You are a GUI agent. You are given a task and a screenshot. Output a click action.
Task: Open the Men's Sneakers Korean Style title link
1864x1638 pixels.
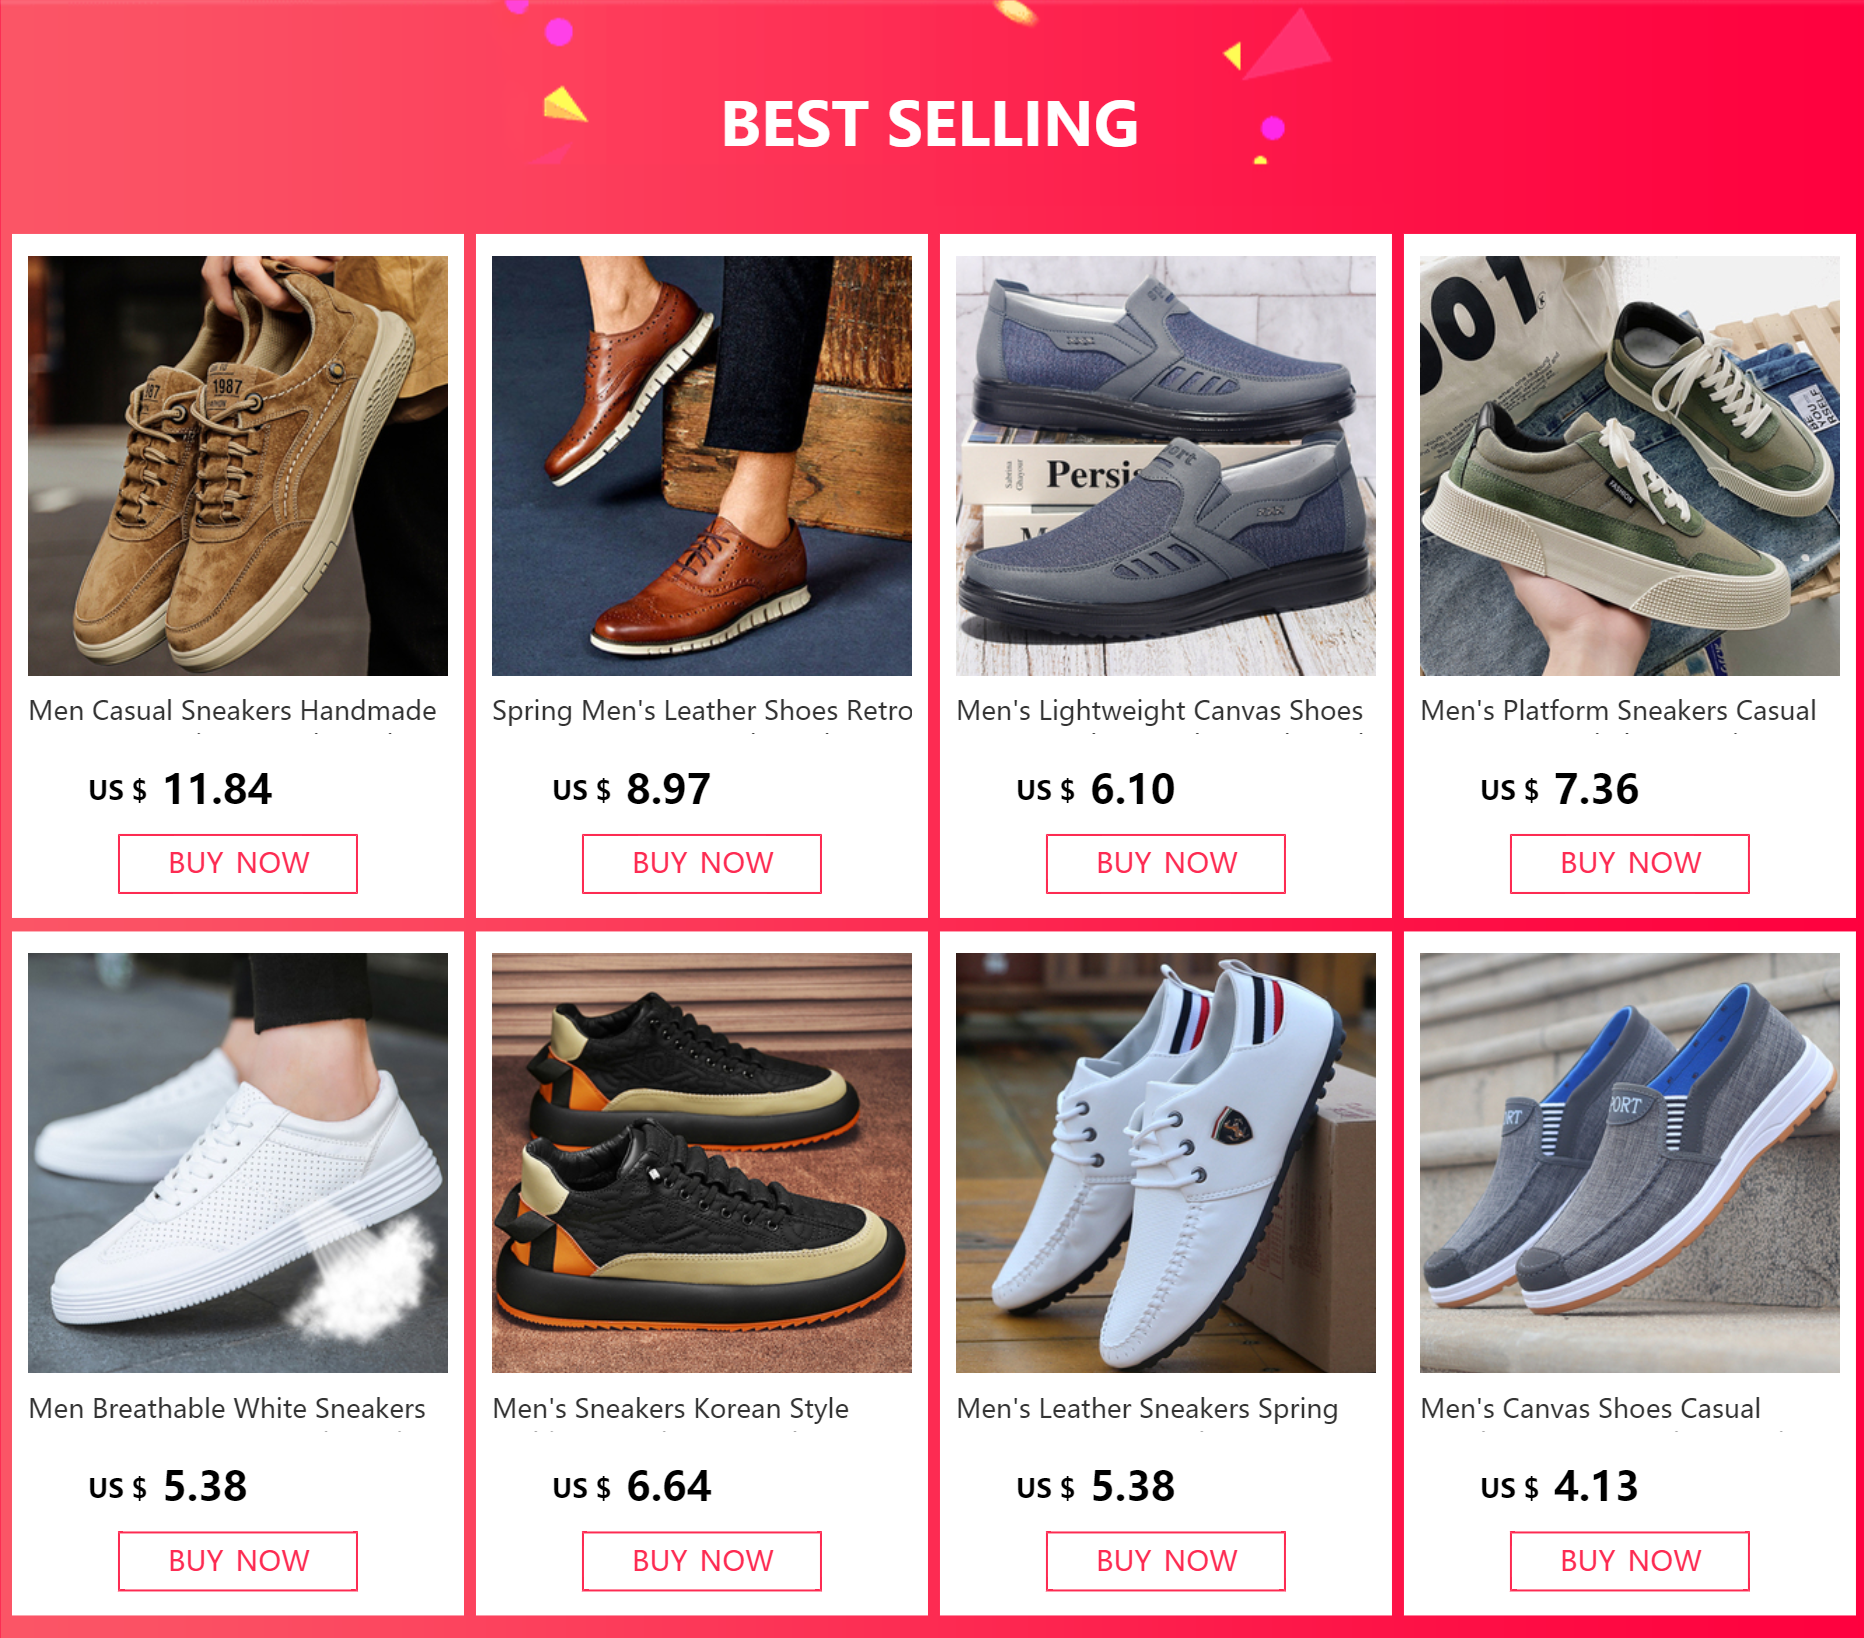(670, 1409)
